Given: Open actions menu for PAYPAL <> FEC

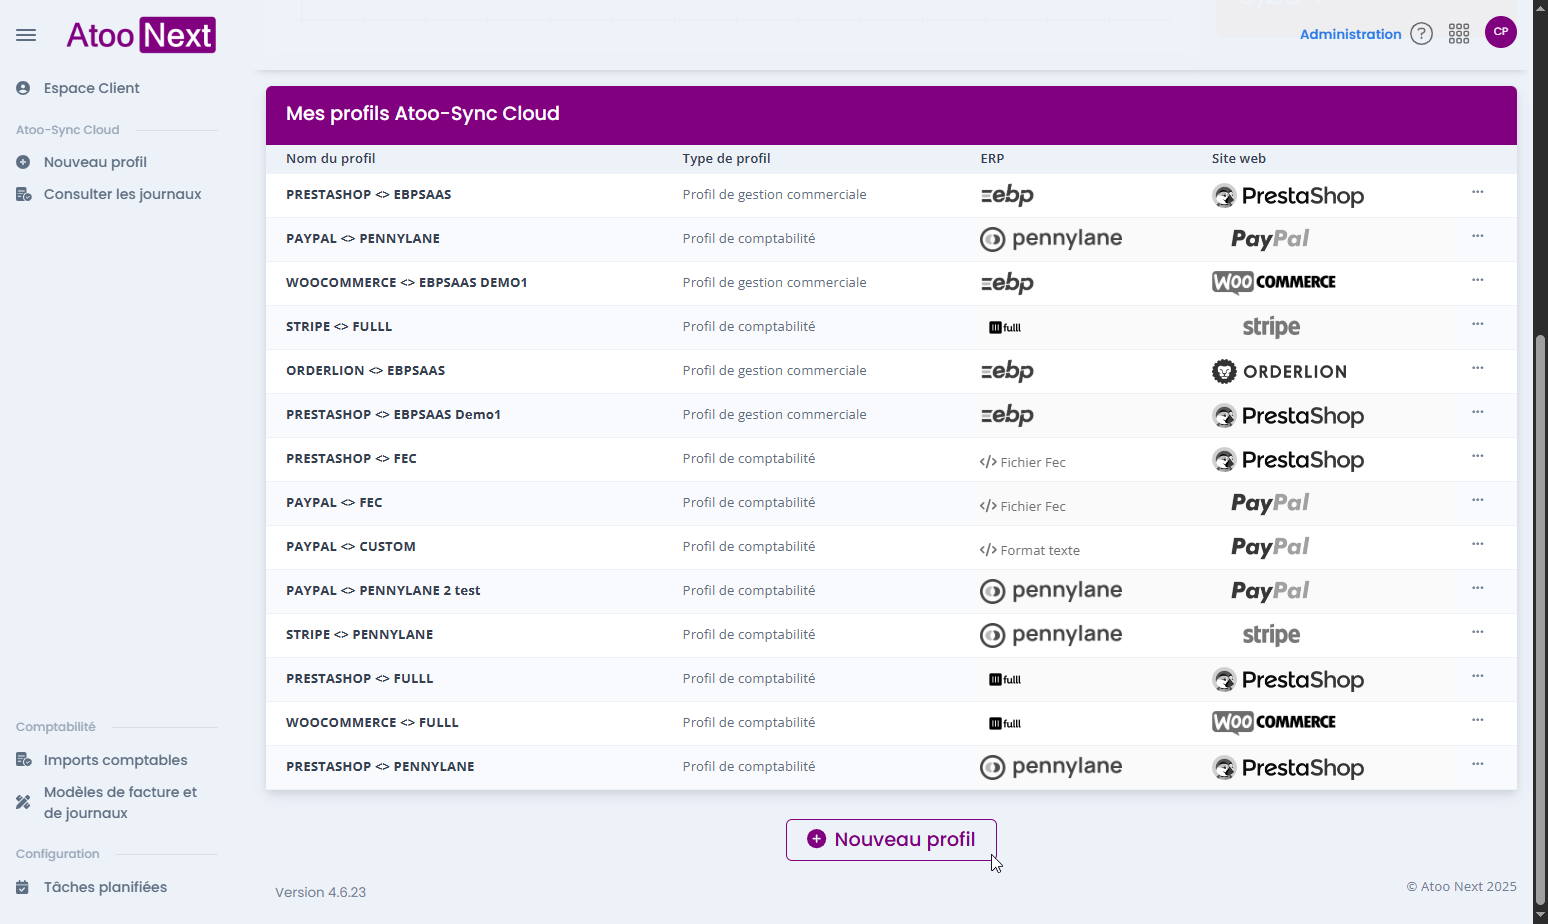Looking at the screenshot, I should coord(1477,500).
